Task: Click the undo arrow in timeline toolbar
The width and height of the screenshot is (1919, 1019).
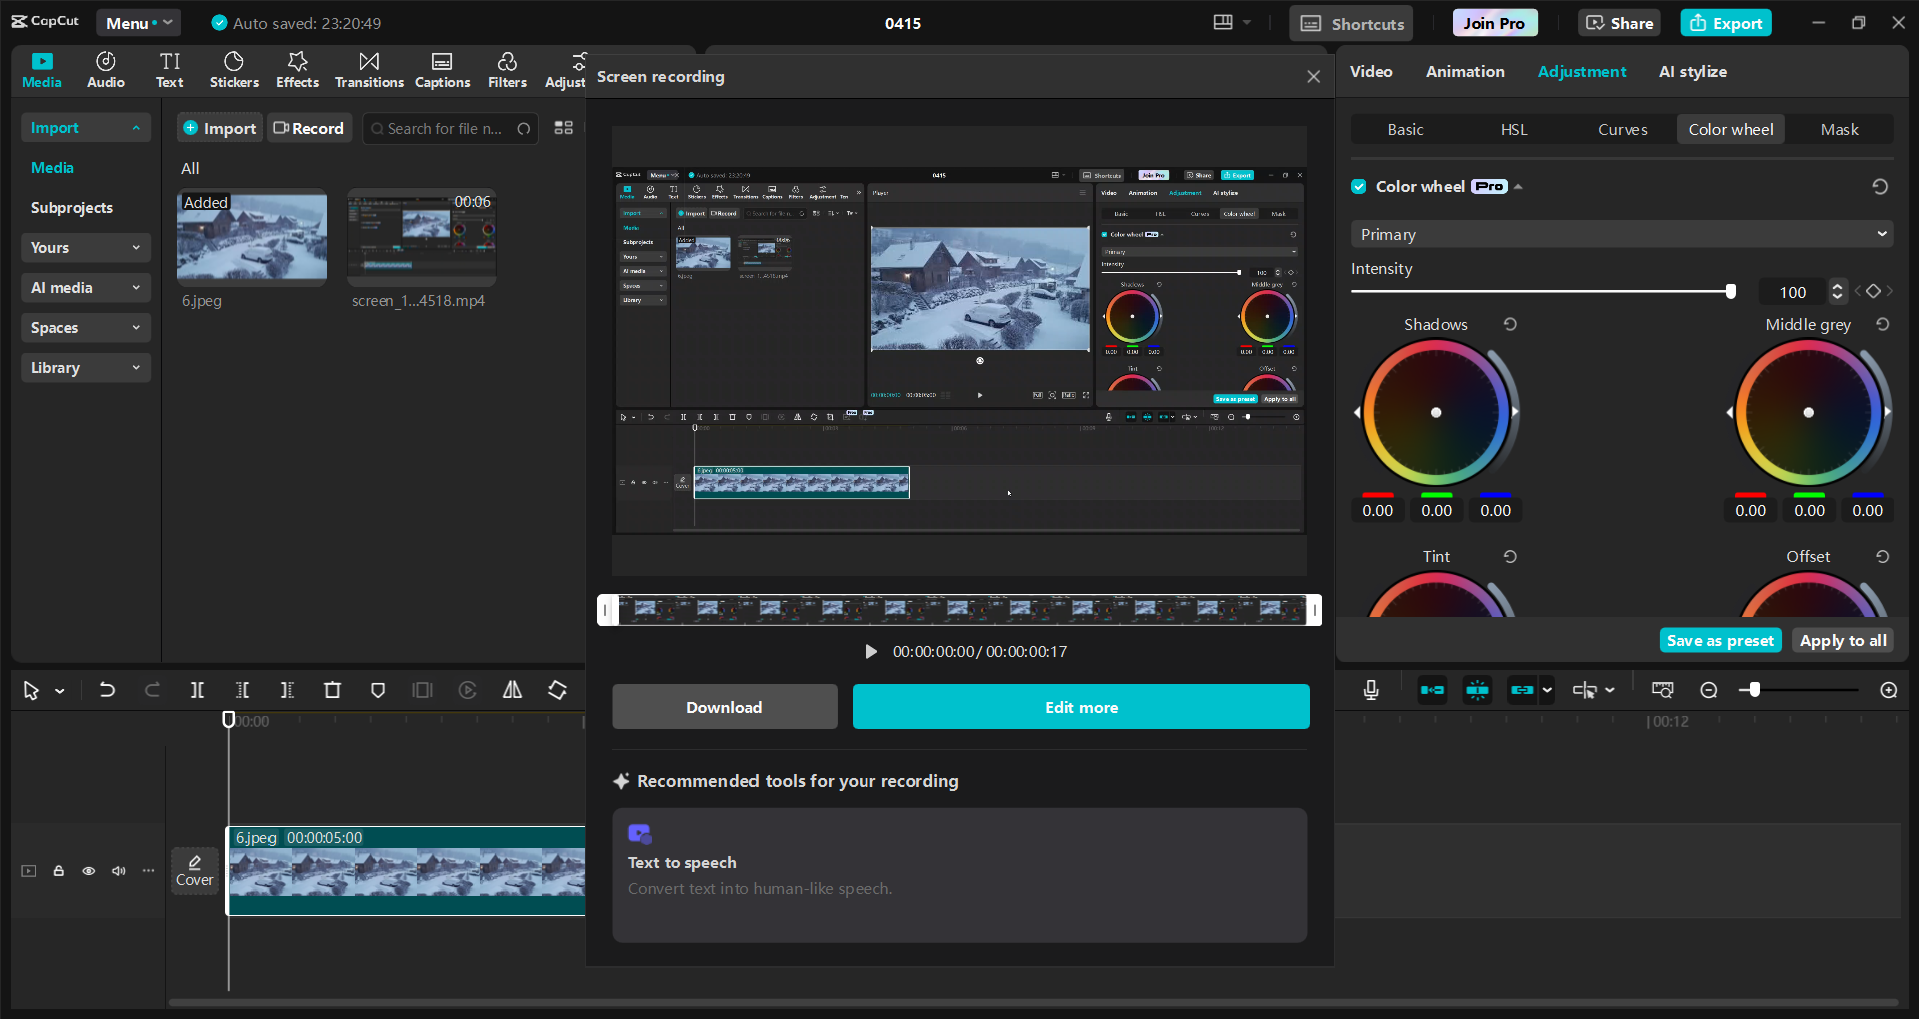Action: click(107, 690)
